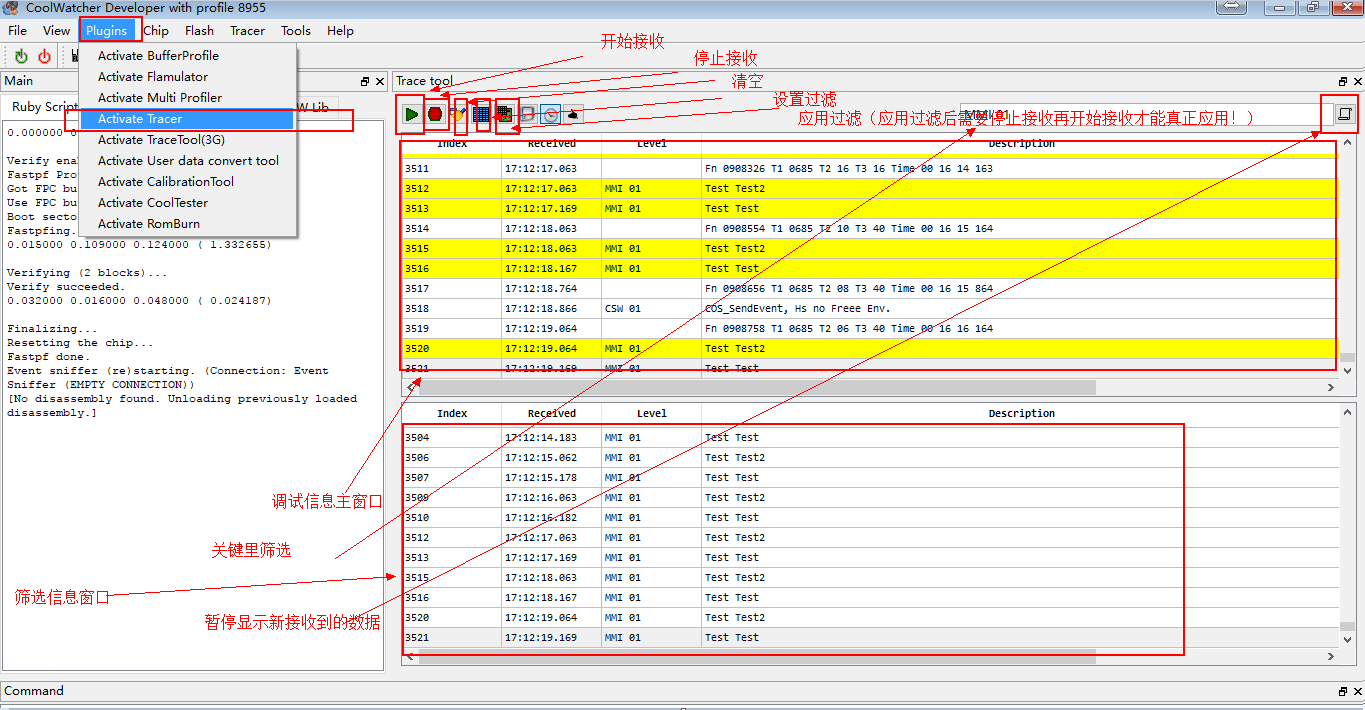The image size is (1365, 710).
Task: Click Description header in upper trace table
Action: point(1021,144)
